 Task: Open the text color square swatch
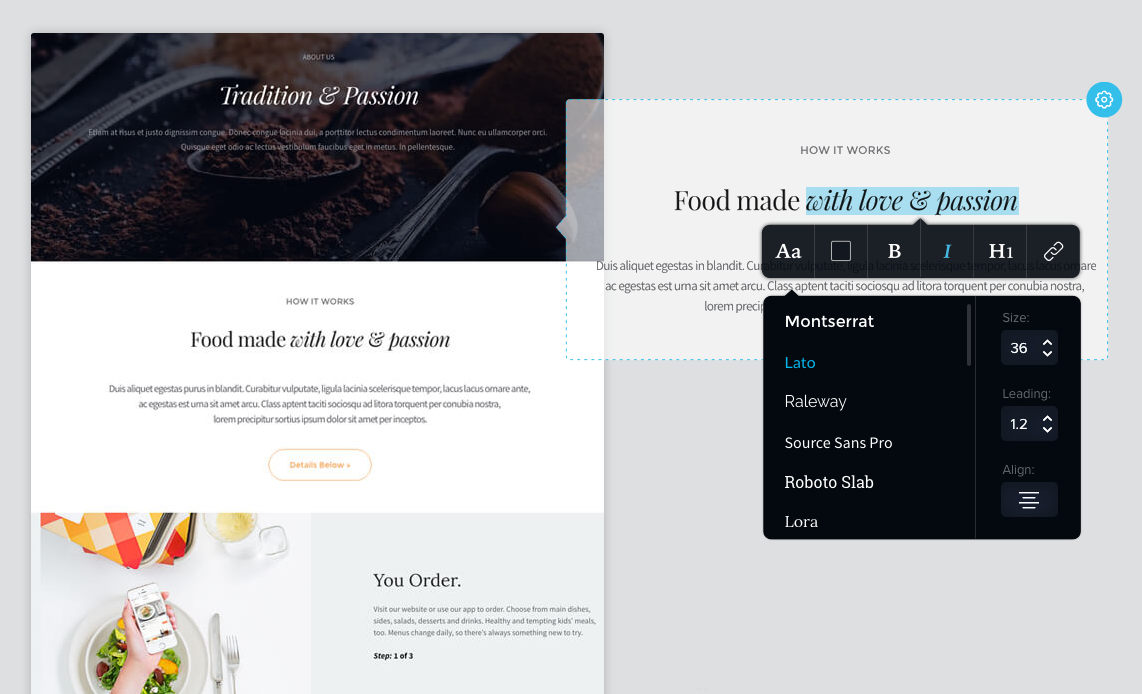(840, 251)
